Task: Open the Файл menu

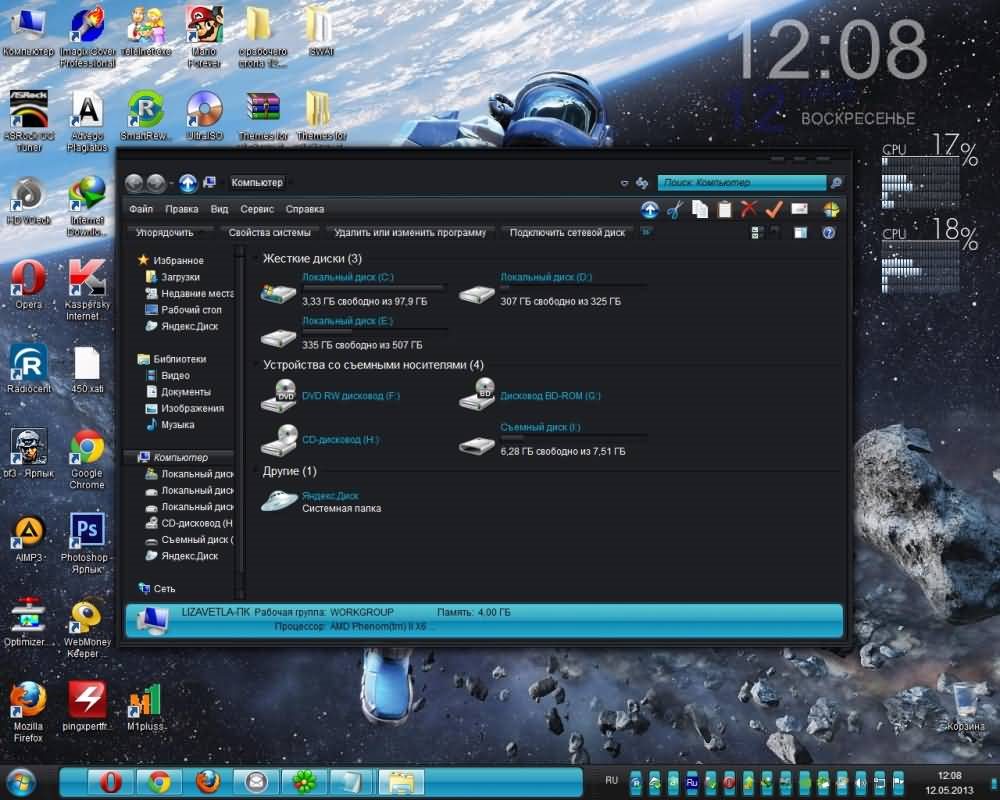Action: (141, 209)
